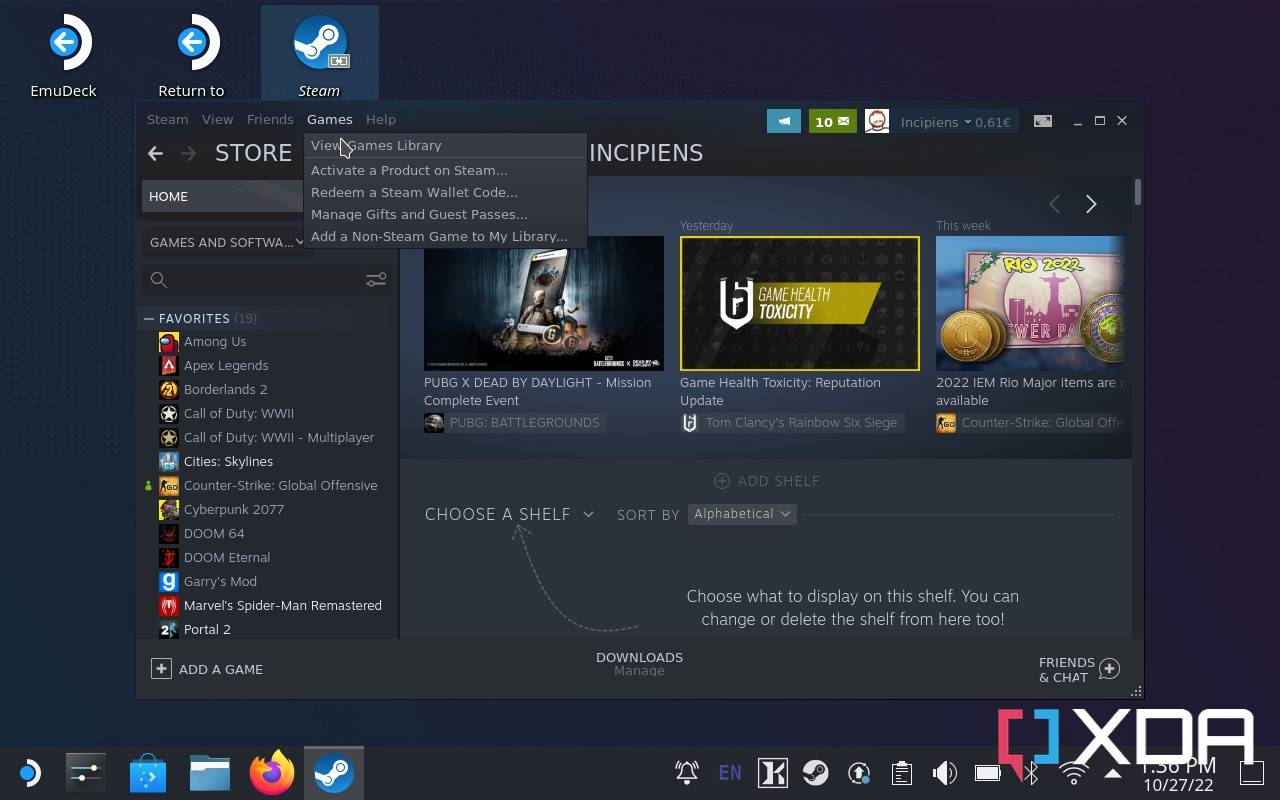This screenshot has height=800, width=1280.
Task: Open PUBG X Dead by Daylight thumbnail
Action: click(544, 303)
